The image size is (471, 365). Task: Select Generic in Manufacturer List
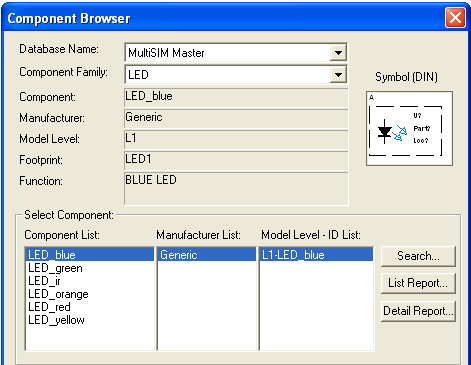pyautogui.click(x=207, y=255)
